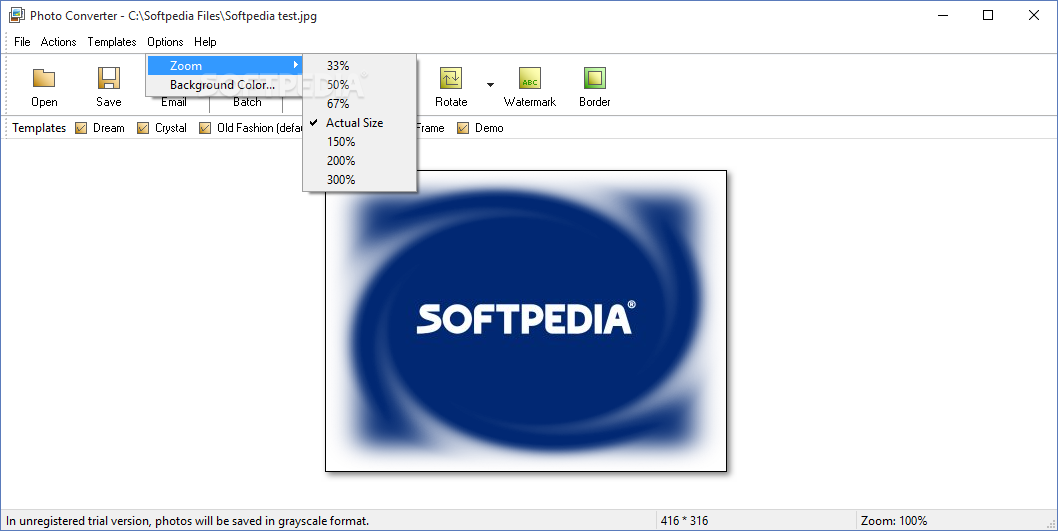This screenshot has width=1058, height=531.
Task: Click the Save floppy disk icon
Action: point(109,78)
